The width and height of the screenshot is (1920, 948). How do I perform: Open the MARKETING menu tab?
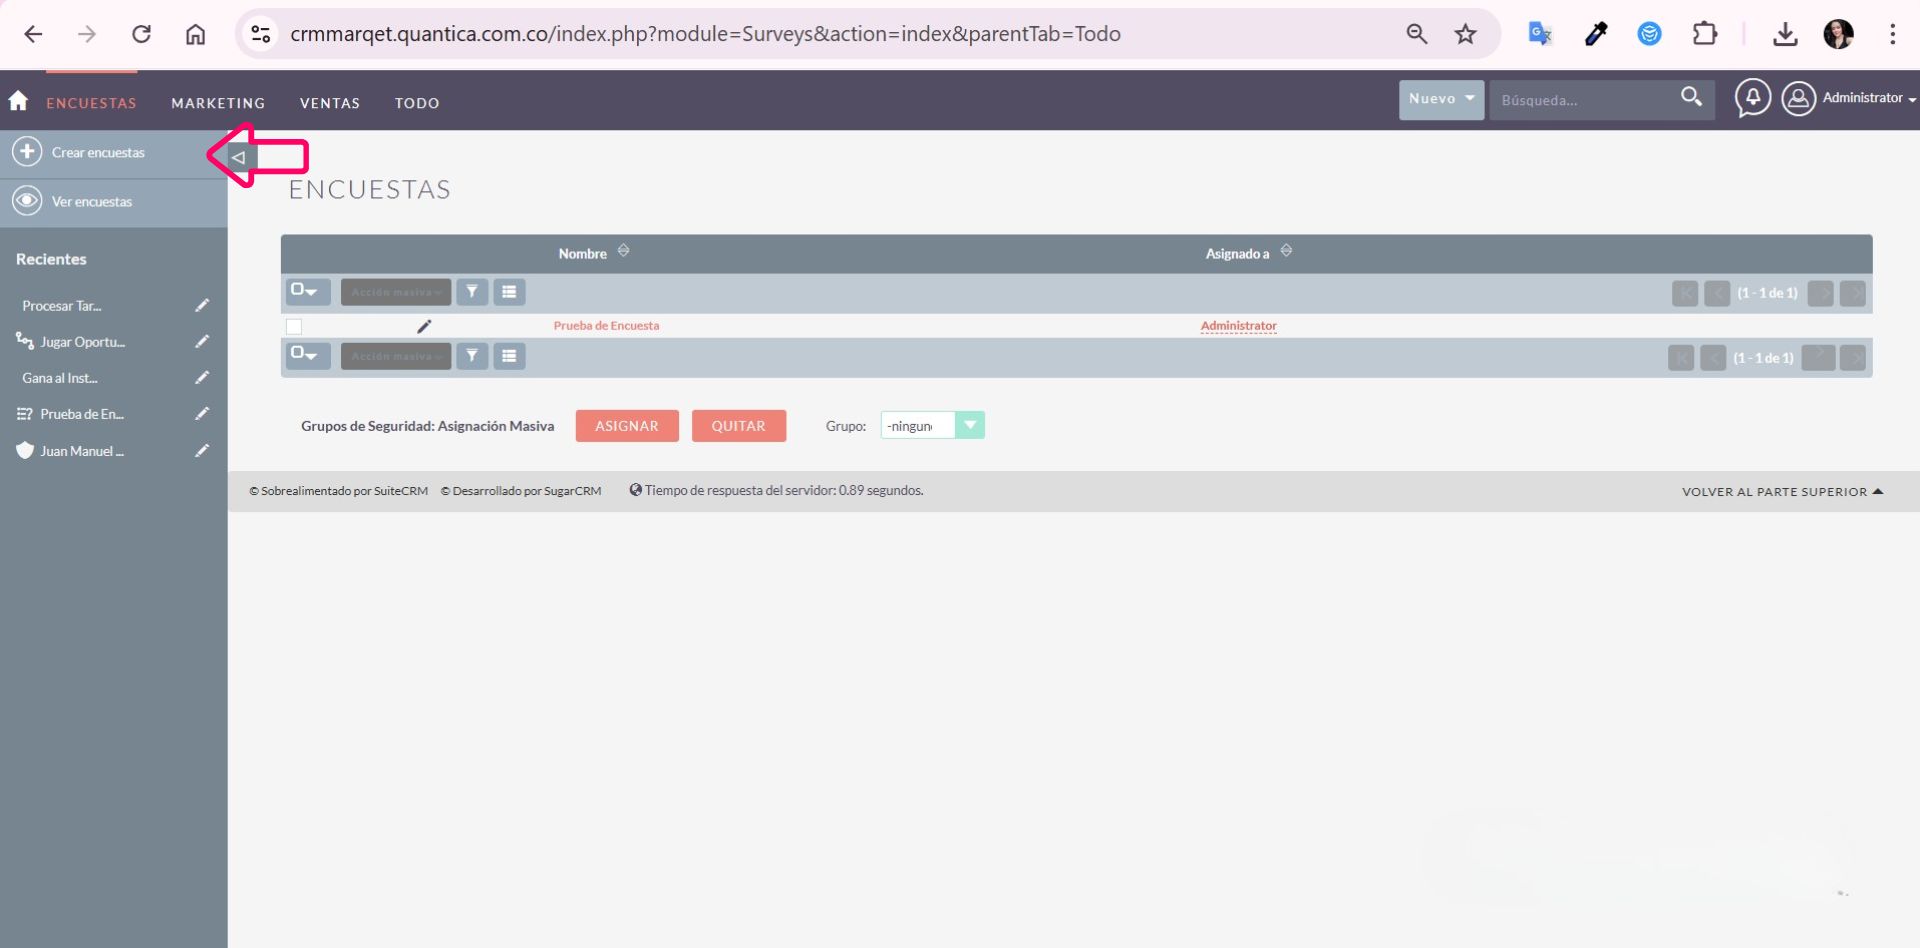pos(218,103)
